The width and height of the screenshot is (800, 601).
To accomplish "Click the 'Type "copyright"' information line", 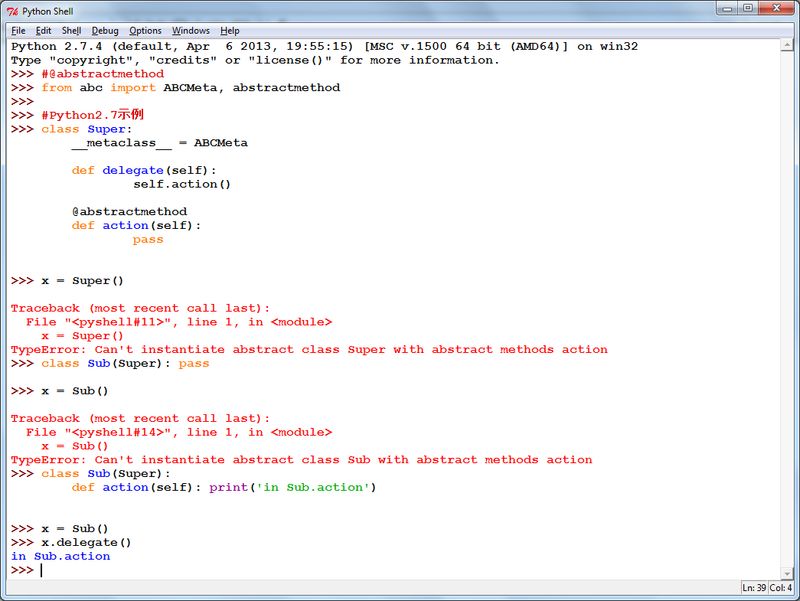I will click(255, 60).
